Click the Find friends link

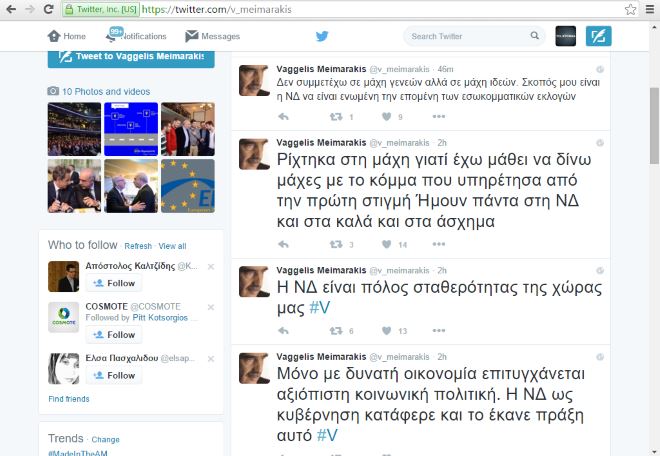click(x=69, y=399)
